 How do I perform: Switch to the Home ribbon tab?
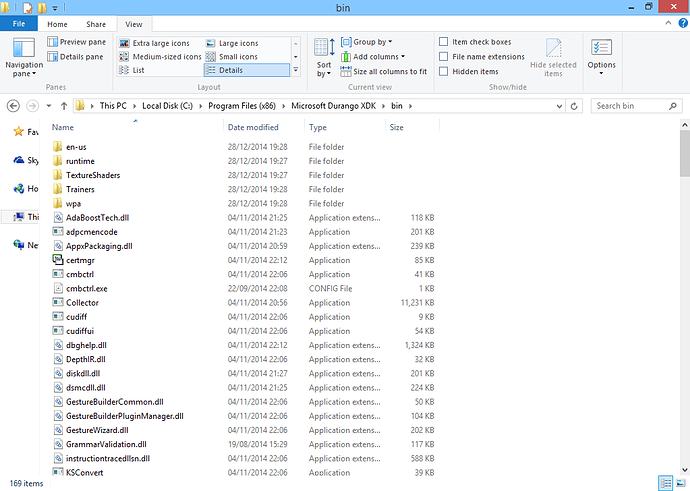click(x=58, y=23)
